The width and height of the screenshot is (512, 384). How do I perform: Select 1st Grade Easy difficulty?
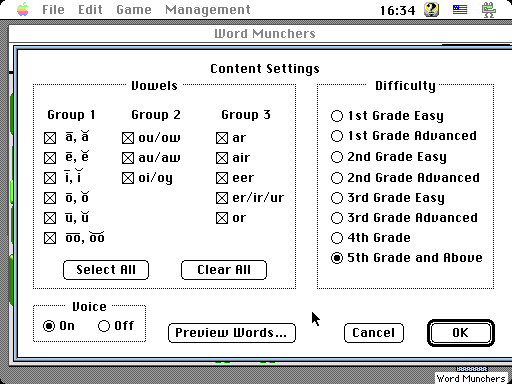pos(337,116)
